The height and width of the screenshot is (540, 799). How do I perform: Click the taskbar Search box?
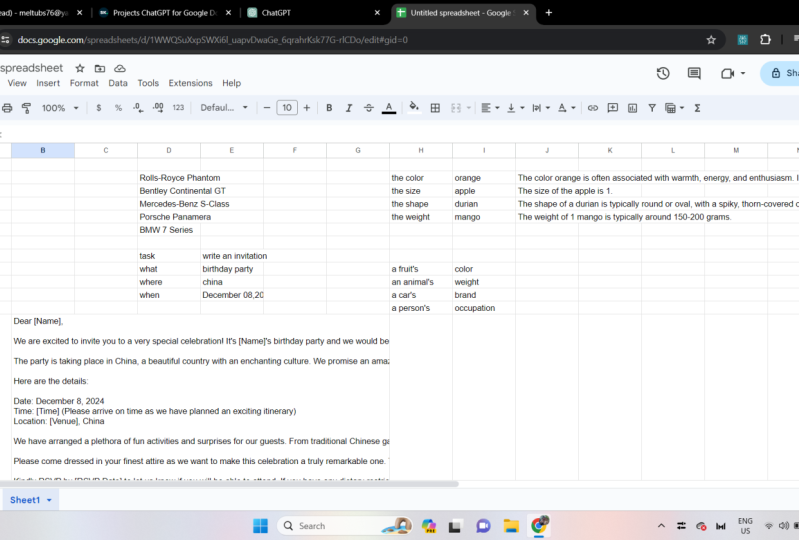(345, 526)
